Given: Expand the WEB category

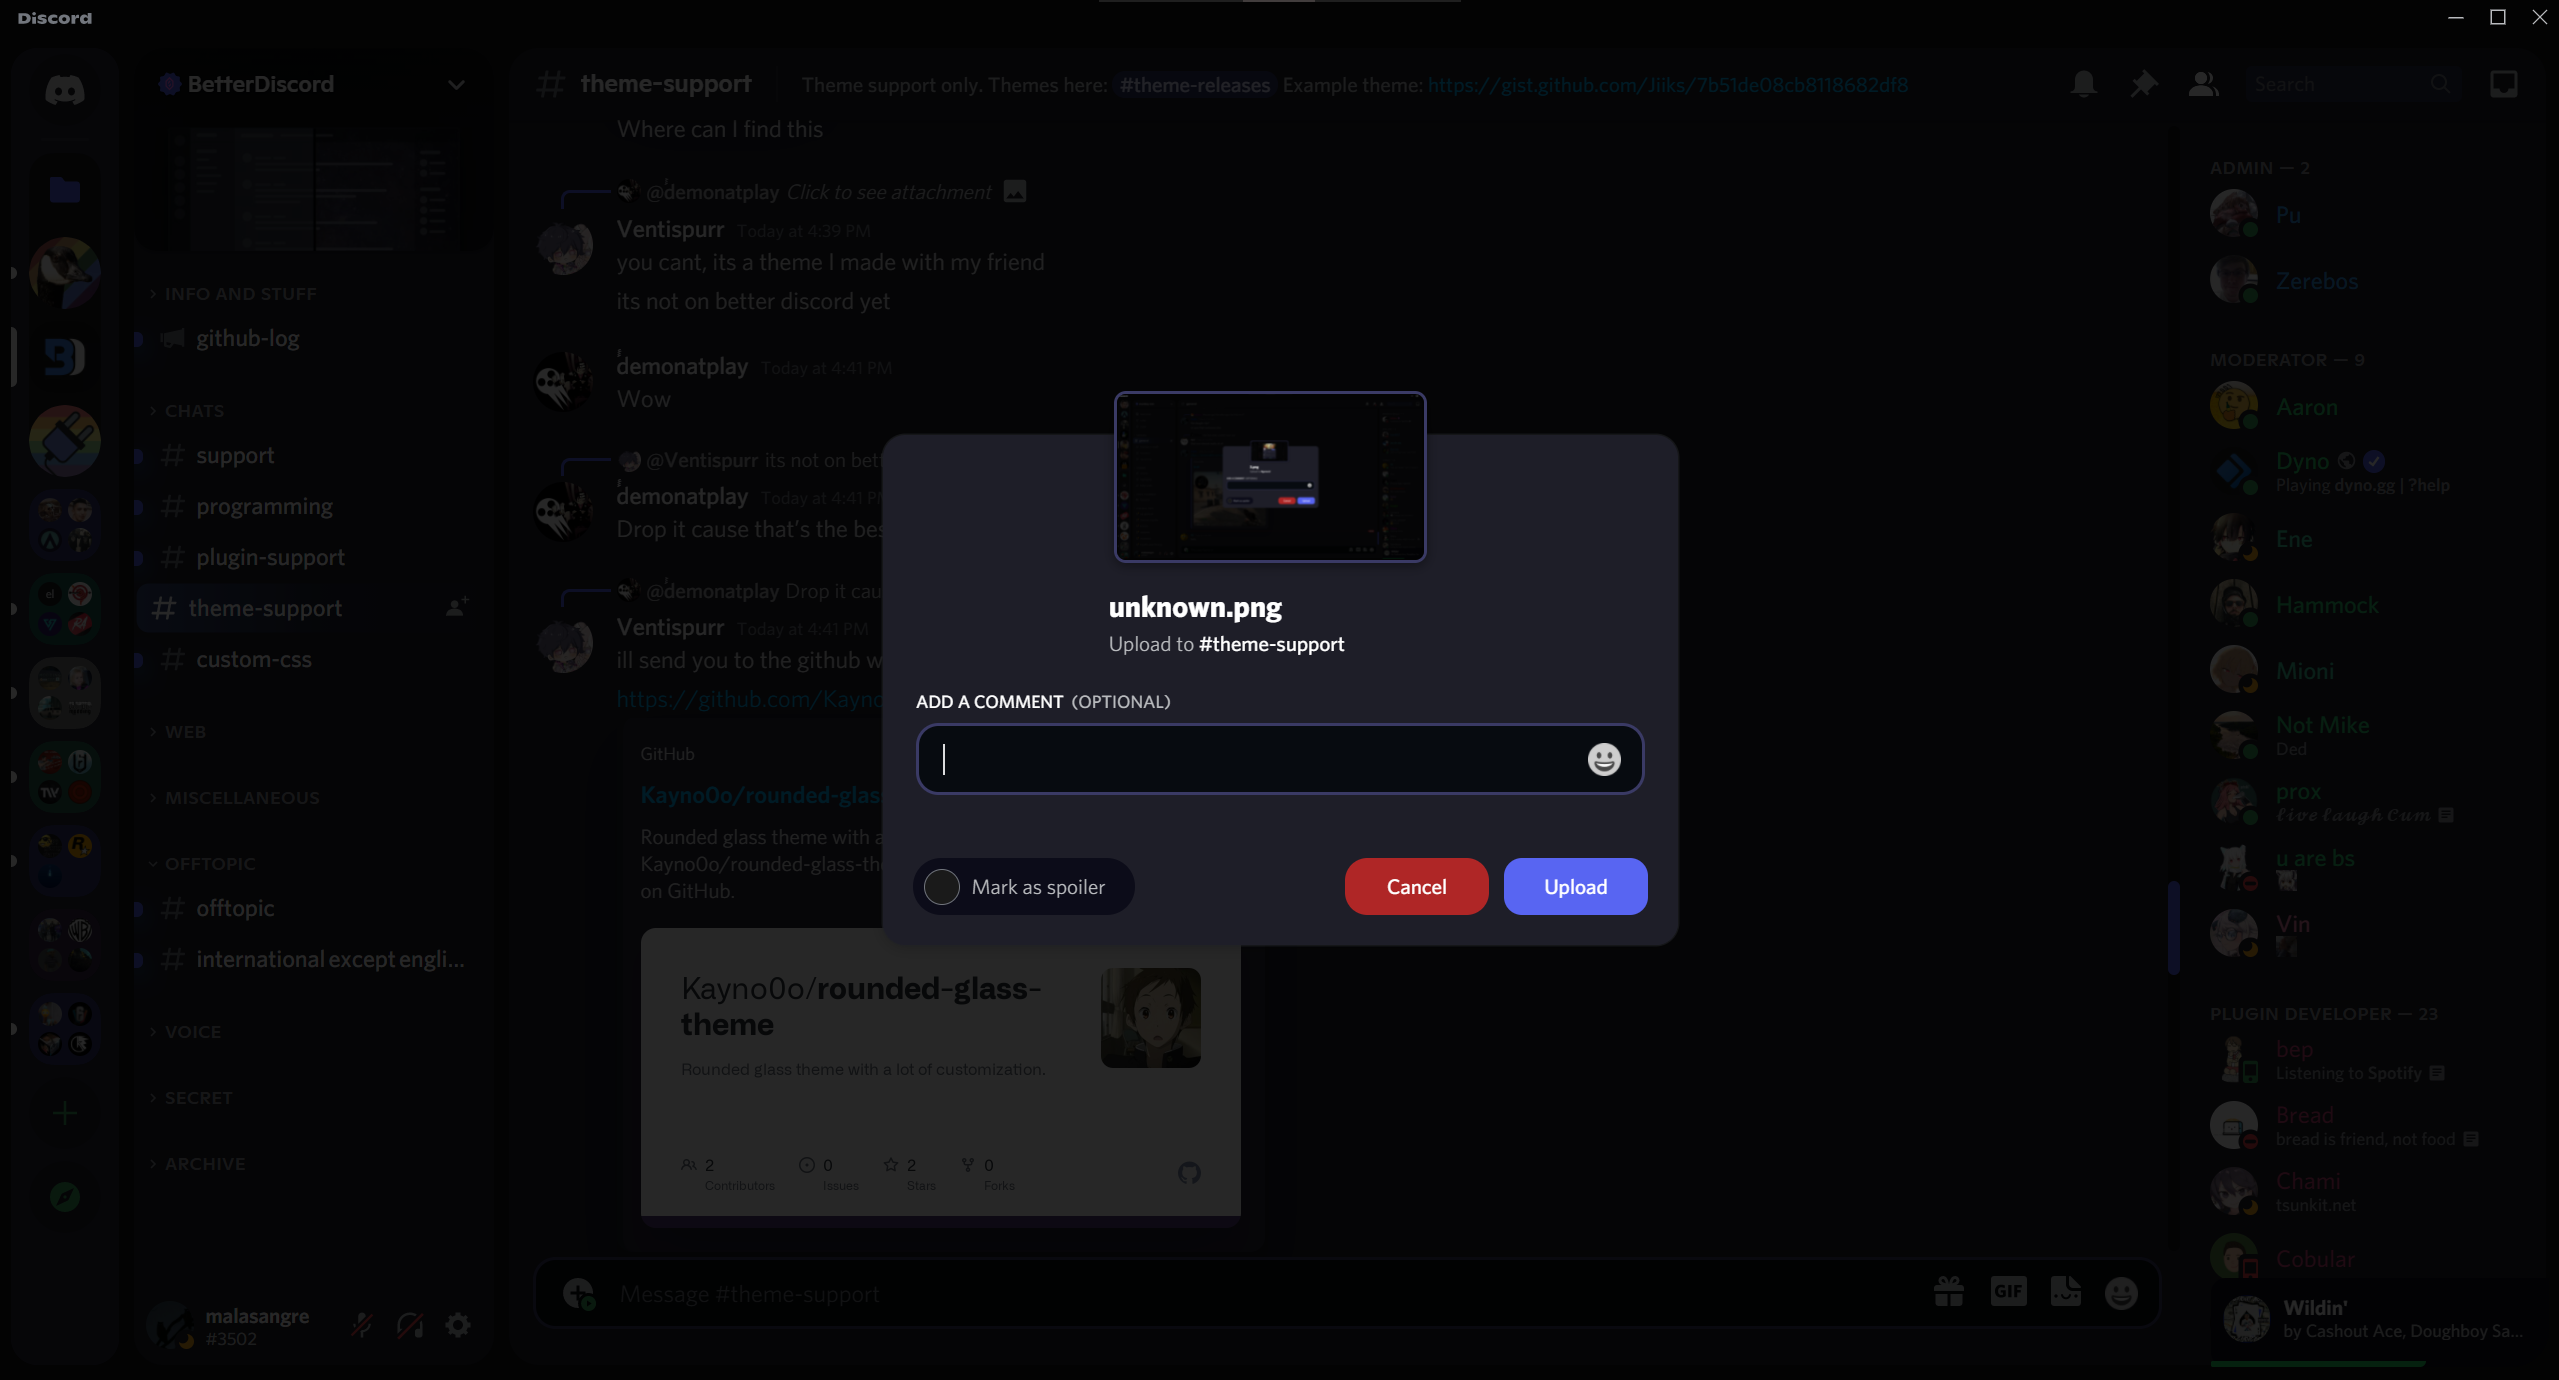Looking at the screenshot, I should click(x=177, y=732).
